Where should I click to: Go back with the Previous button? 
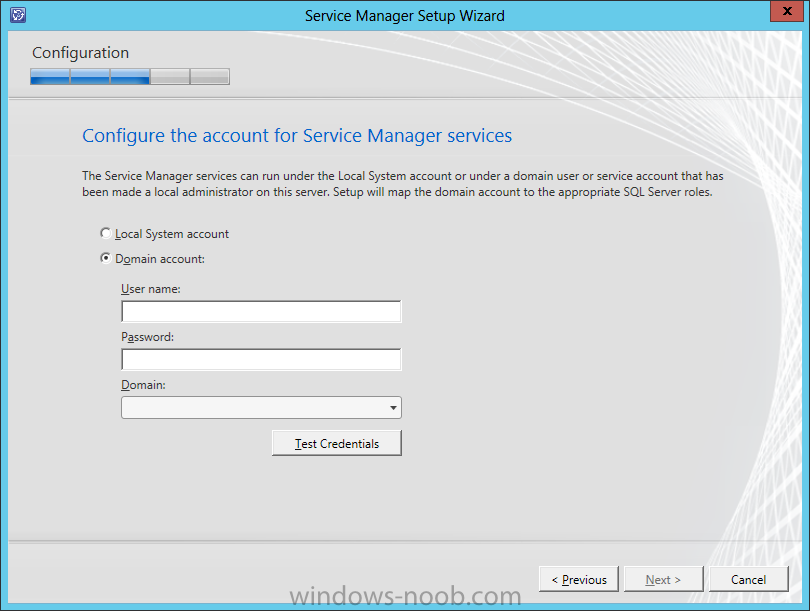point(579,579)
